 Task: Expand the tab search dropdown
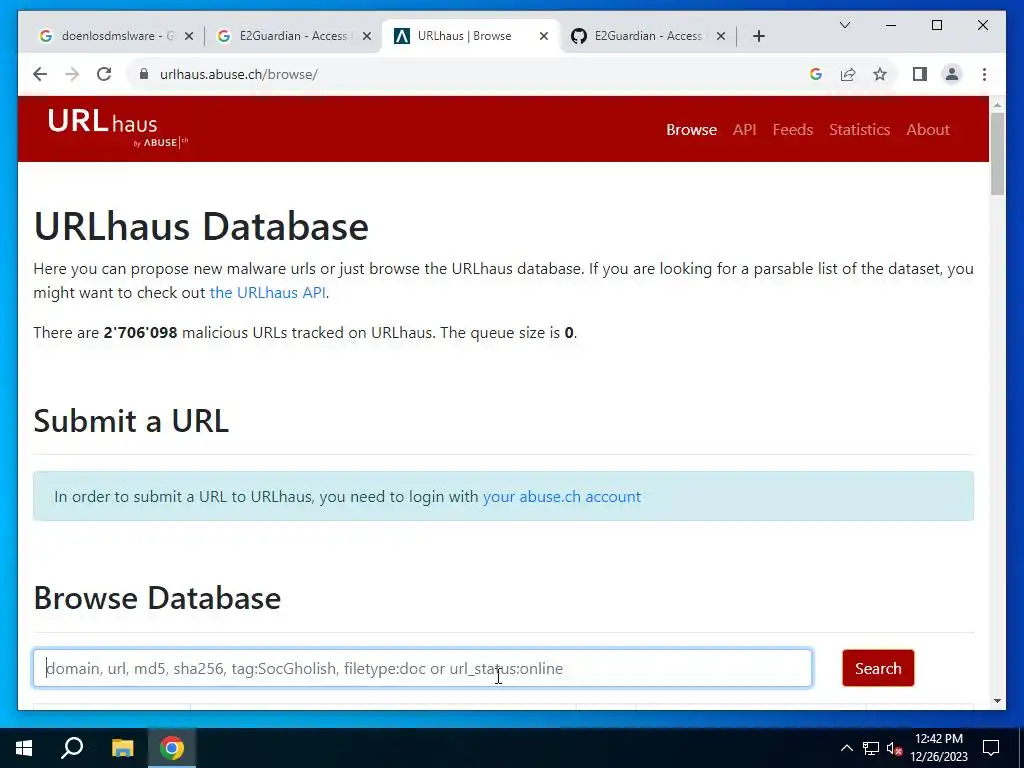coord(844,25)
